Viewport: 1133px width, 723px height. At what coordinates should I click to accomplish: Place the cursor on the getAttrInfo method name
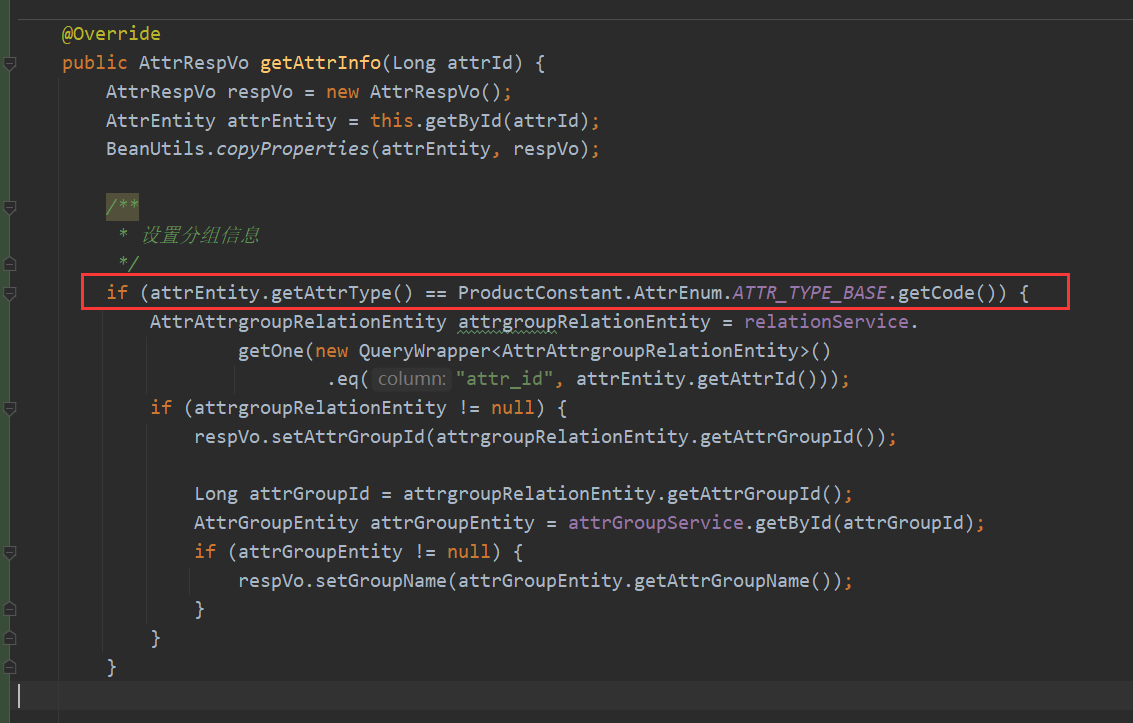[x=320, y=63]
